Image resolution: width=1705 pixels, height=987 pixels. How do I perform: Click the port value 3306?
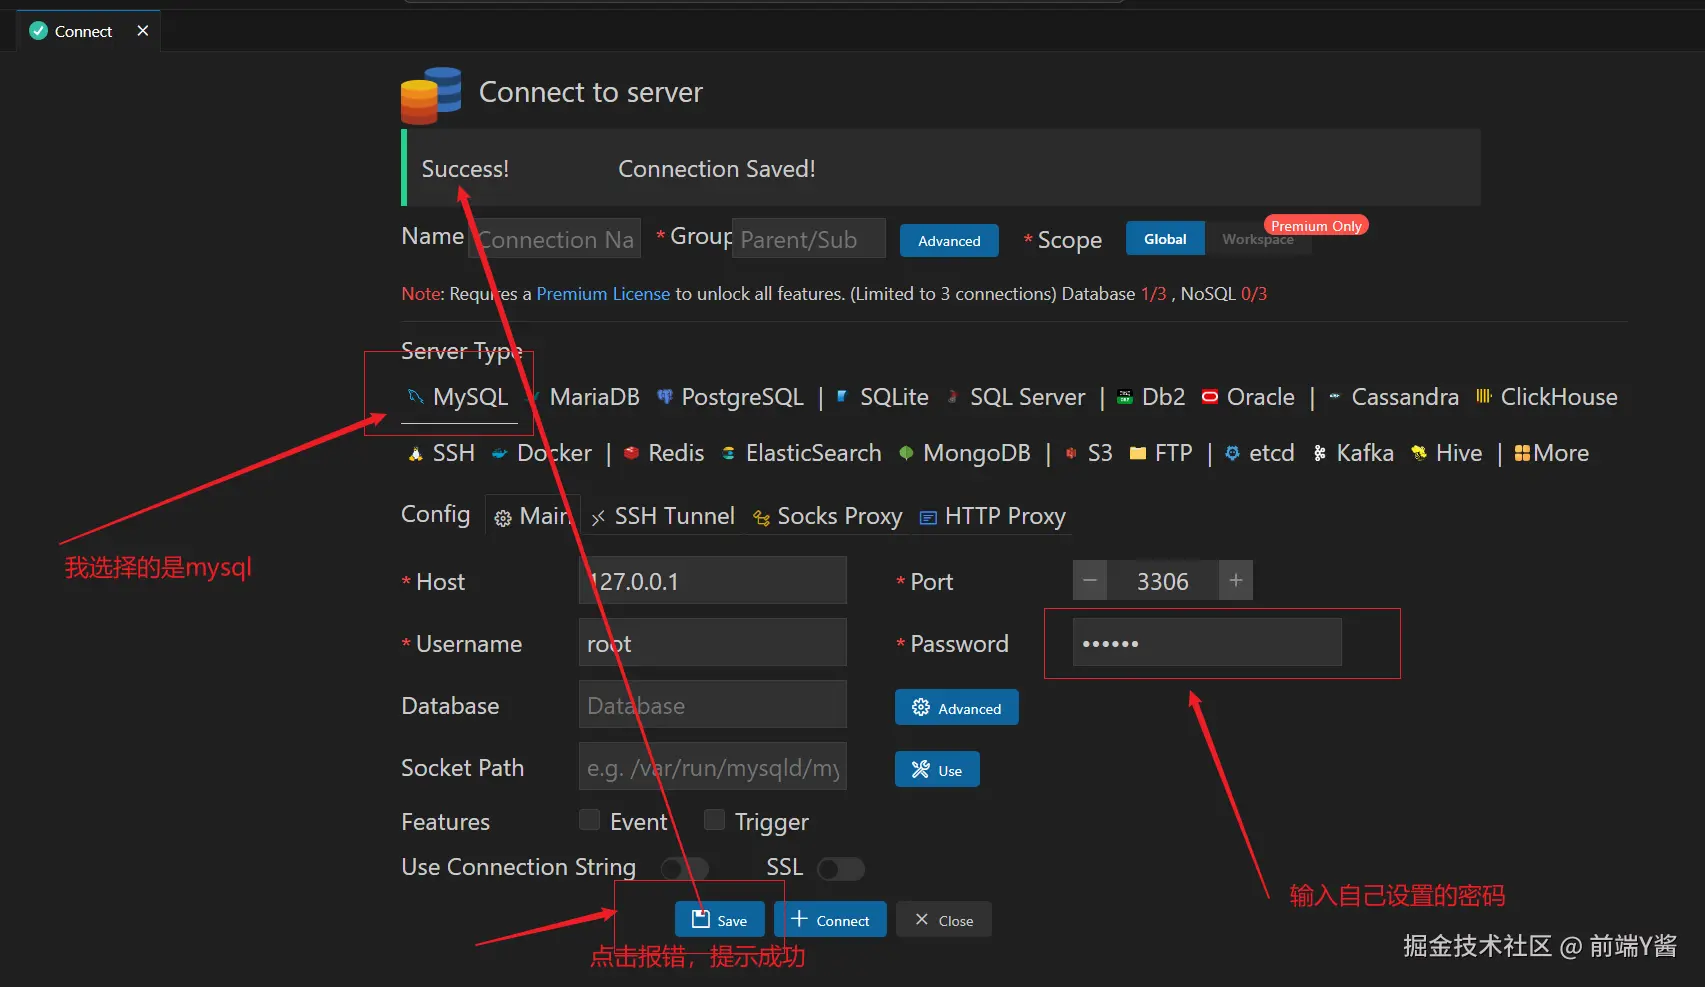coord(1163,581)
